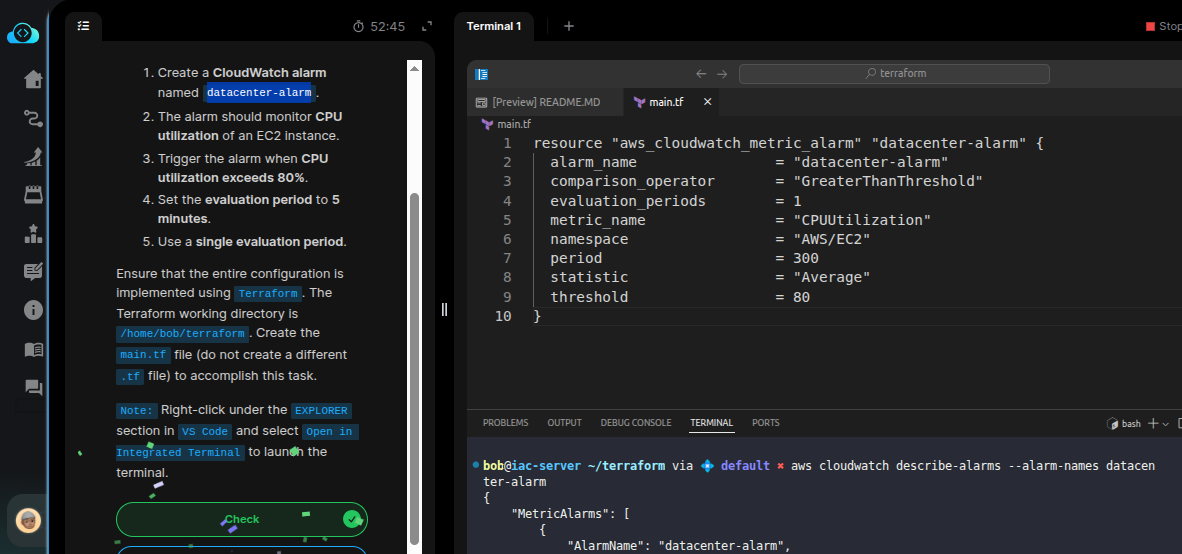Click line 2 alarm_name in editor
Screen dimensions: 1182x554
pyautogui.click(x=593, y=162)
